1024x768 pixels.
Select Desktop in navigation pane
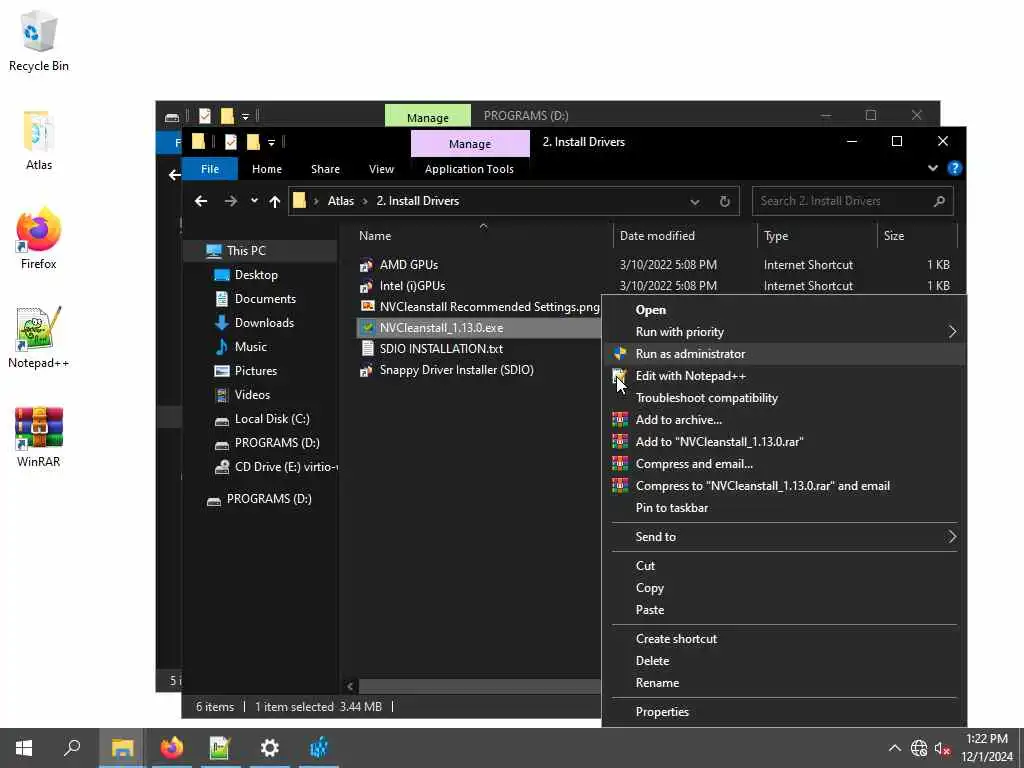[x=256, y=275]
